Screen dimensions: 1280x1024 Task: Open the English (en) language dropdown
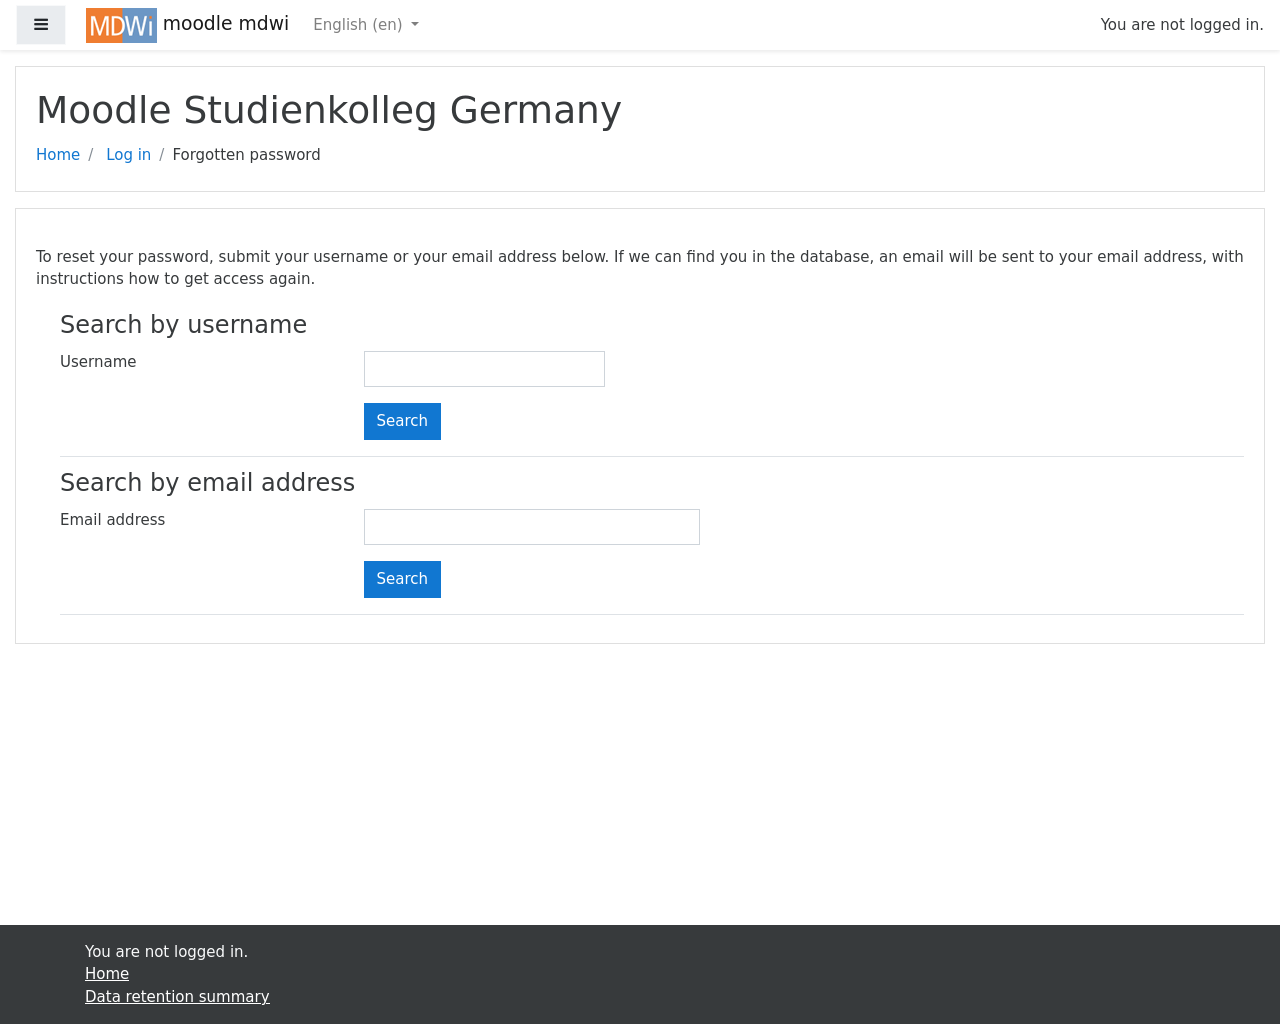[365, 25]
